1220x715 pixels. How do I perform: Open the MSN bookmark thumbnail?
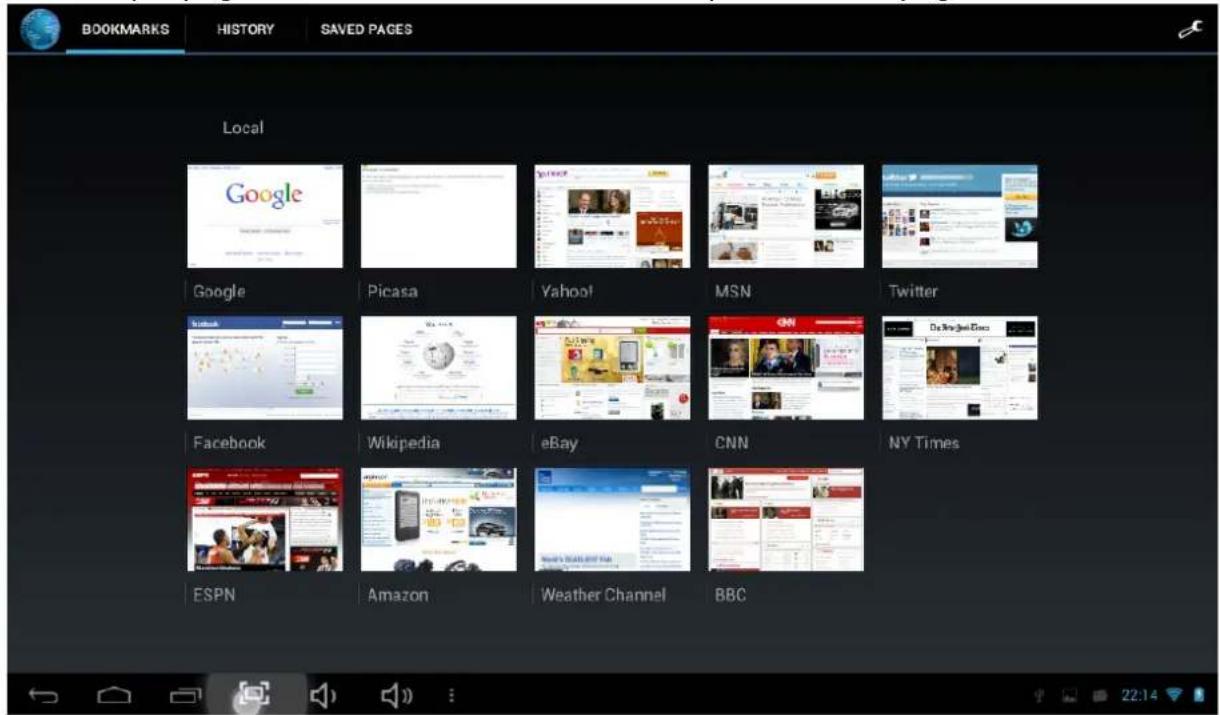click(786, 216)
